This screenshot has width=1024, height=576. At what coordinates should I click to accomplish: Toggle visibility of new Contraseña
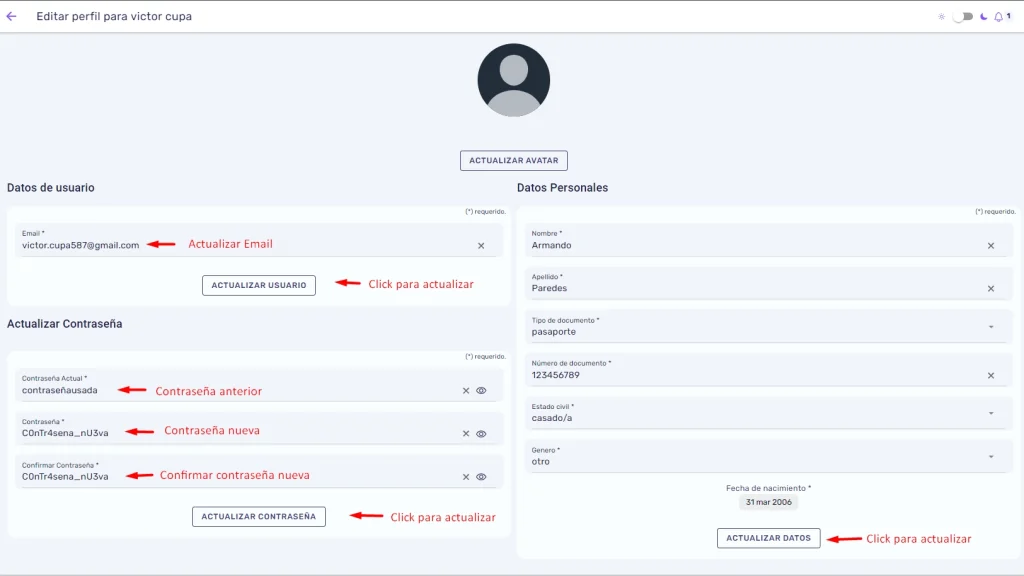pos(481,434)
